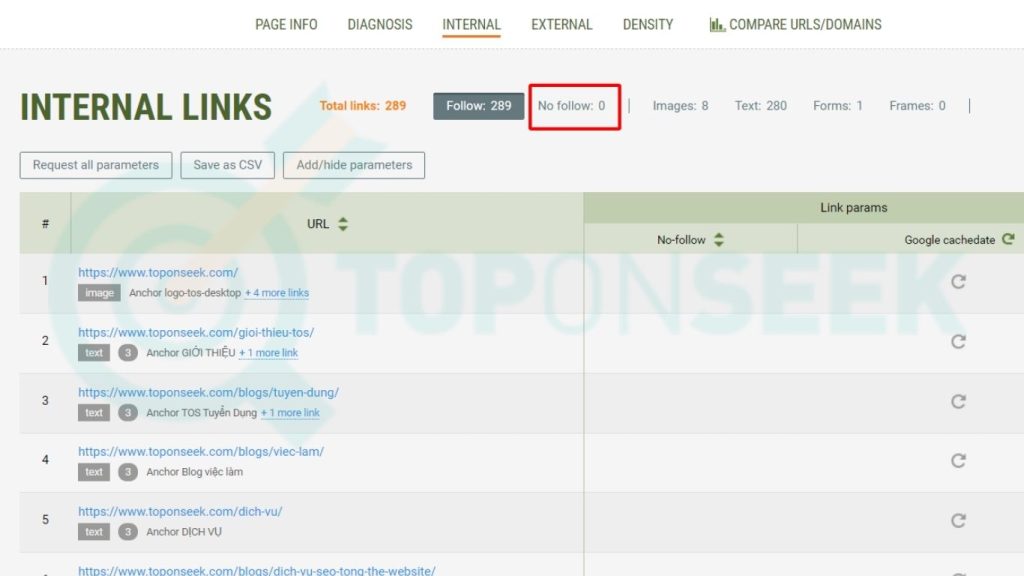Toggle the Follow: 289 filter
The width and height of the screenshot is (1024, 576).
(478, 106)
